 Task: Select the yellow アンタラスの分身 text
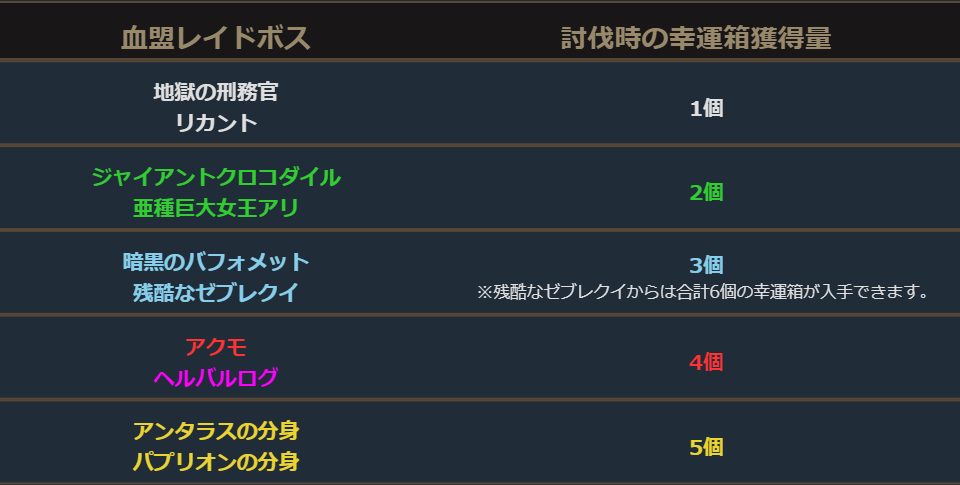tap(216, 432)
